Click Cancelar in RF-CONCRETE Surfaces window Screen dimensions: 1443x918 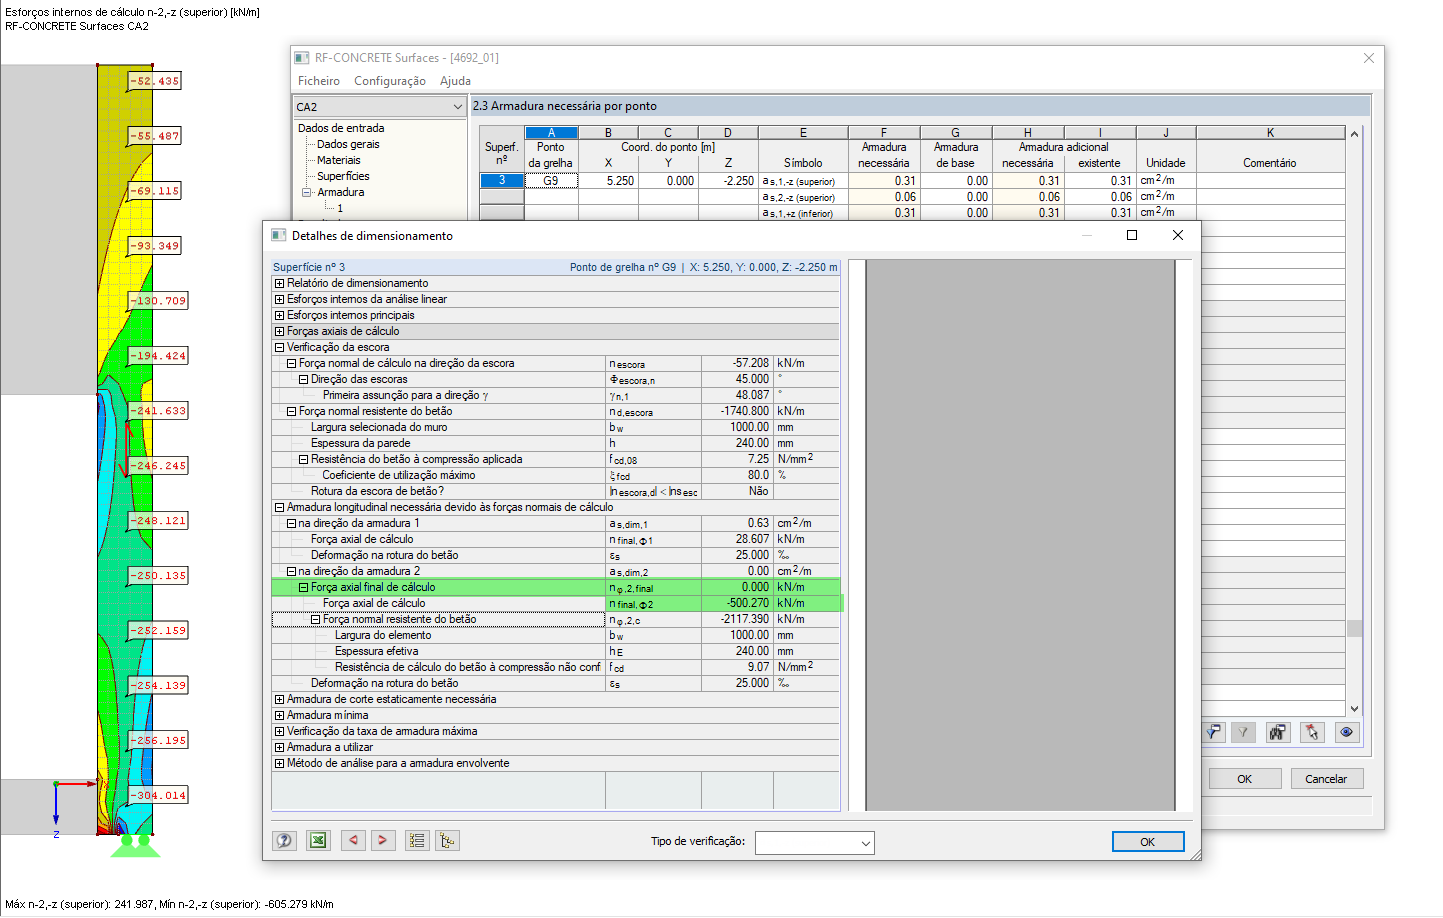click(x=1326, y=779)
